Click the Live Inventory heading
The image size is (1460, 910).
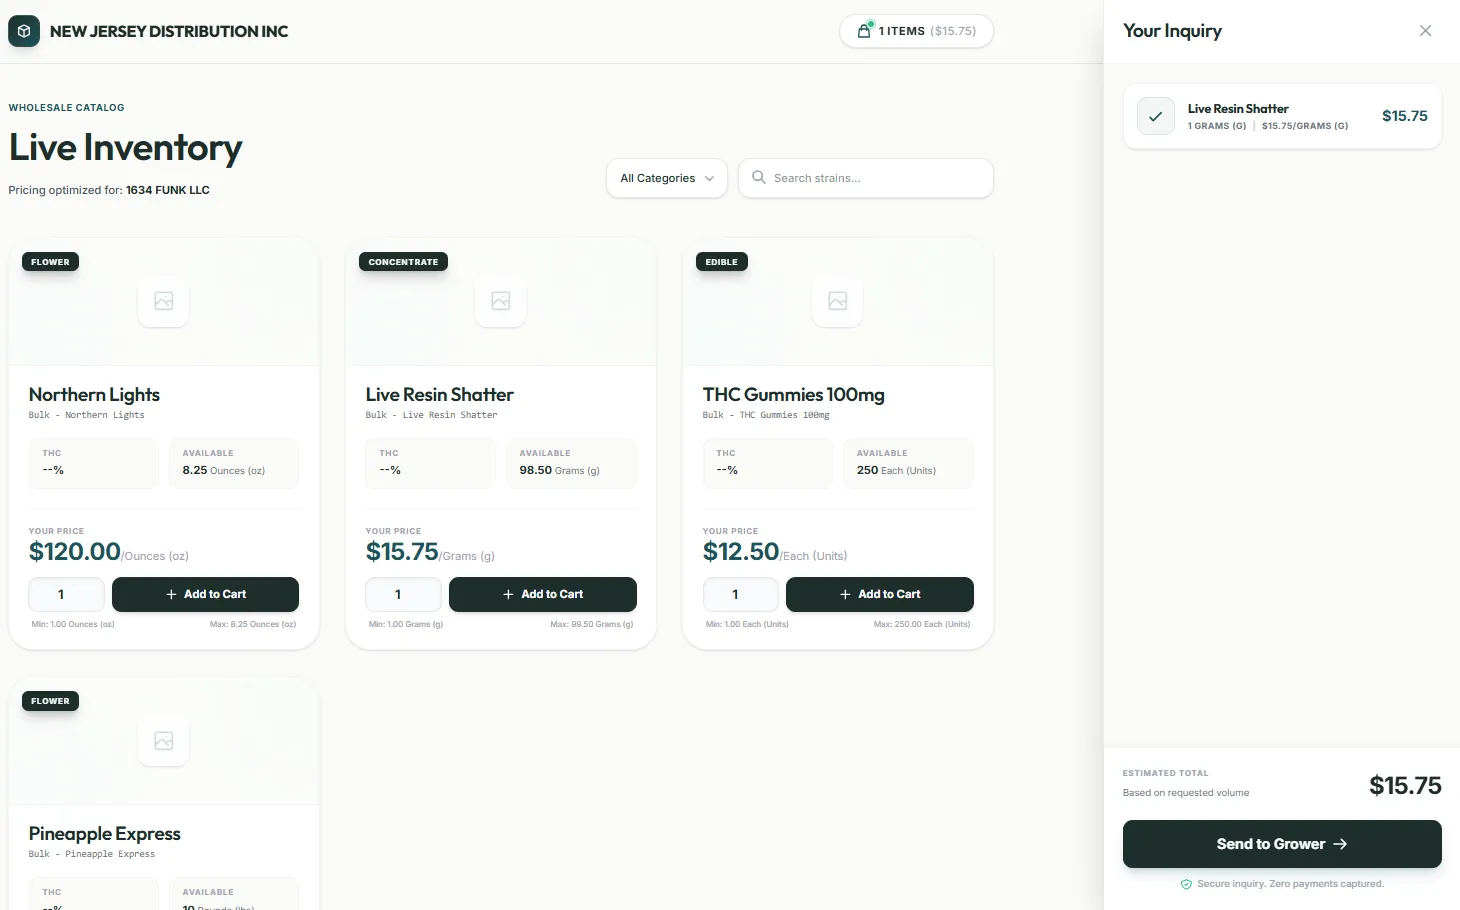click(125, 148)
